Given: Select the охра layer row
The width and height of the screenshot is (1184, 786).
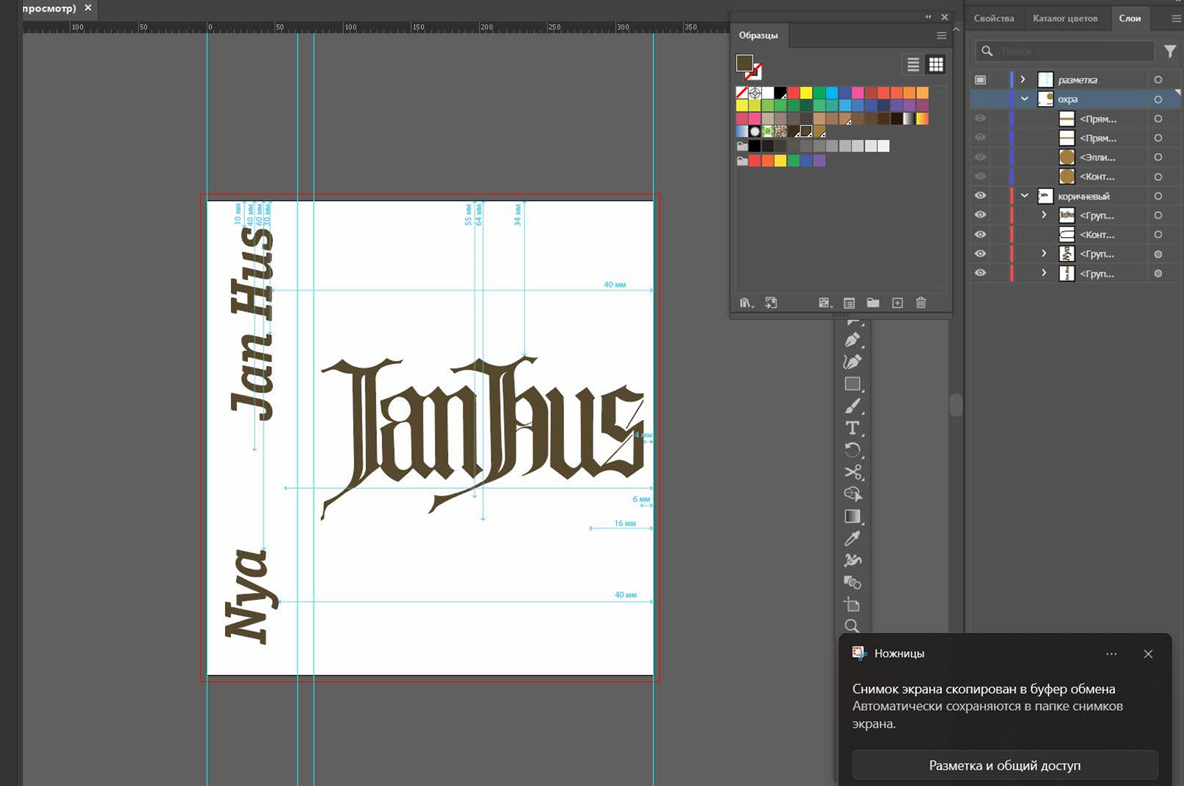Looking at the screenshot, I should click(1075, 99).
